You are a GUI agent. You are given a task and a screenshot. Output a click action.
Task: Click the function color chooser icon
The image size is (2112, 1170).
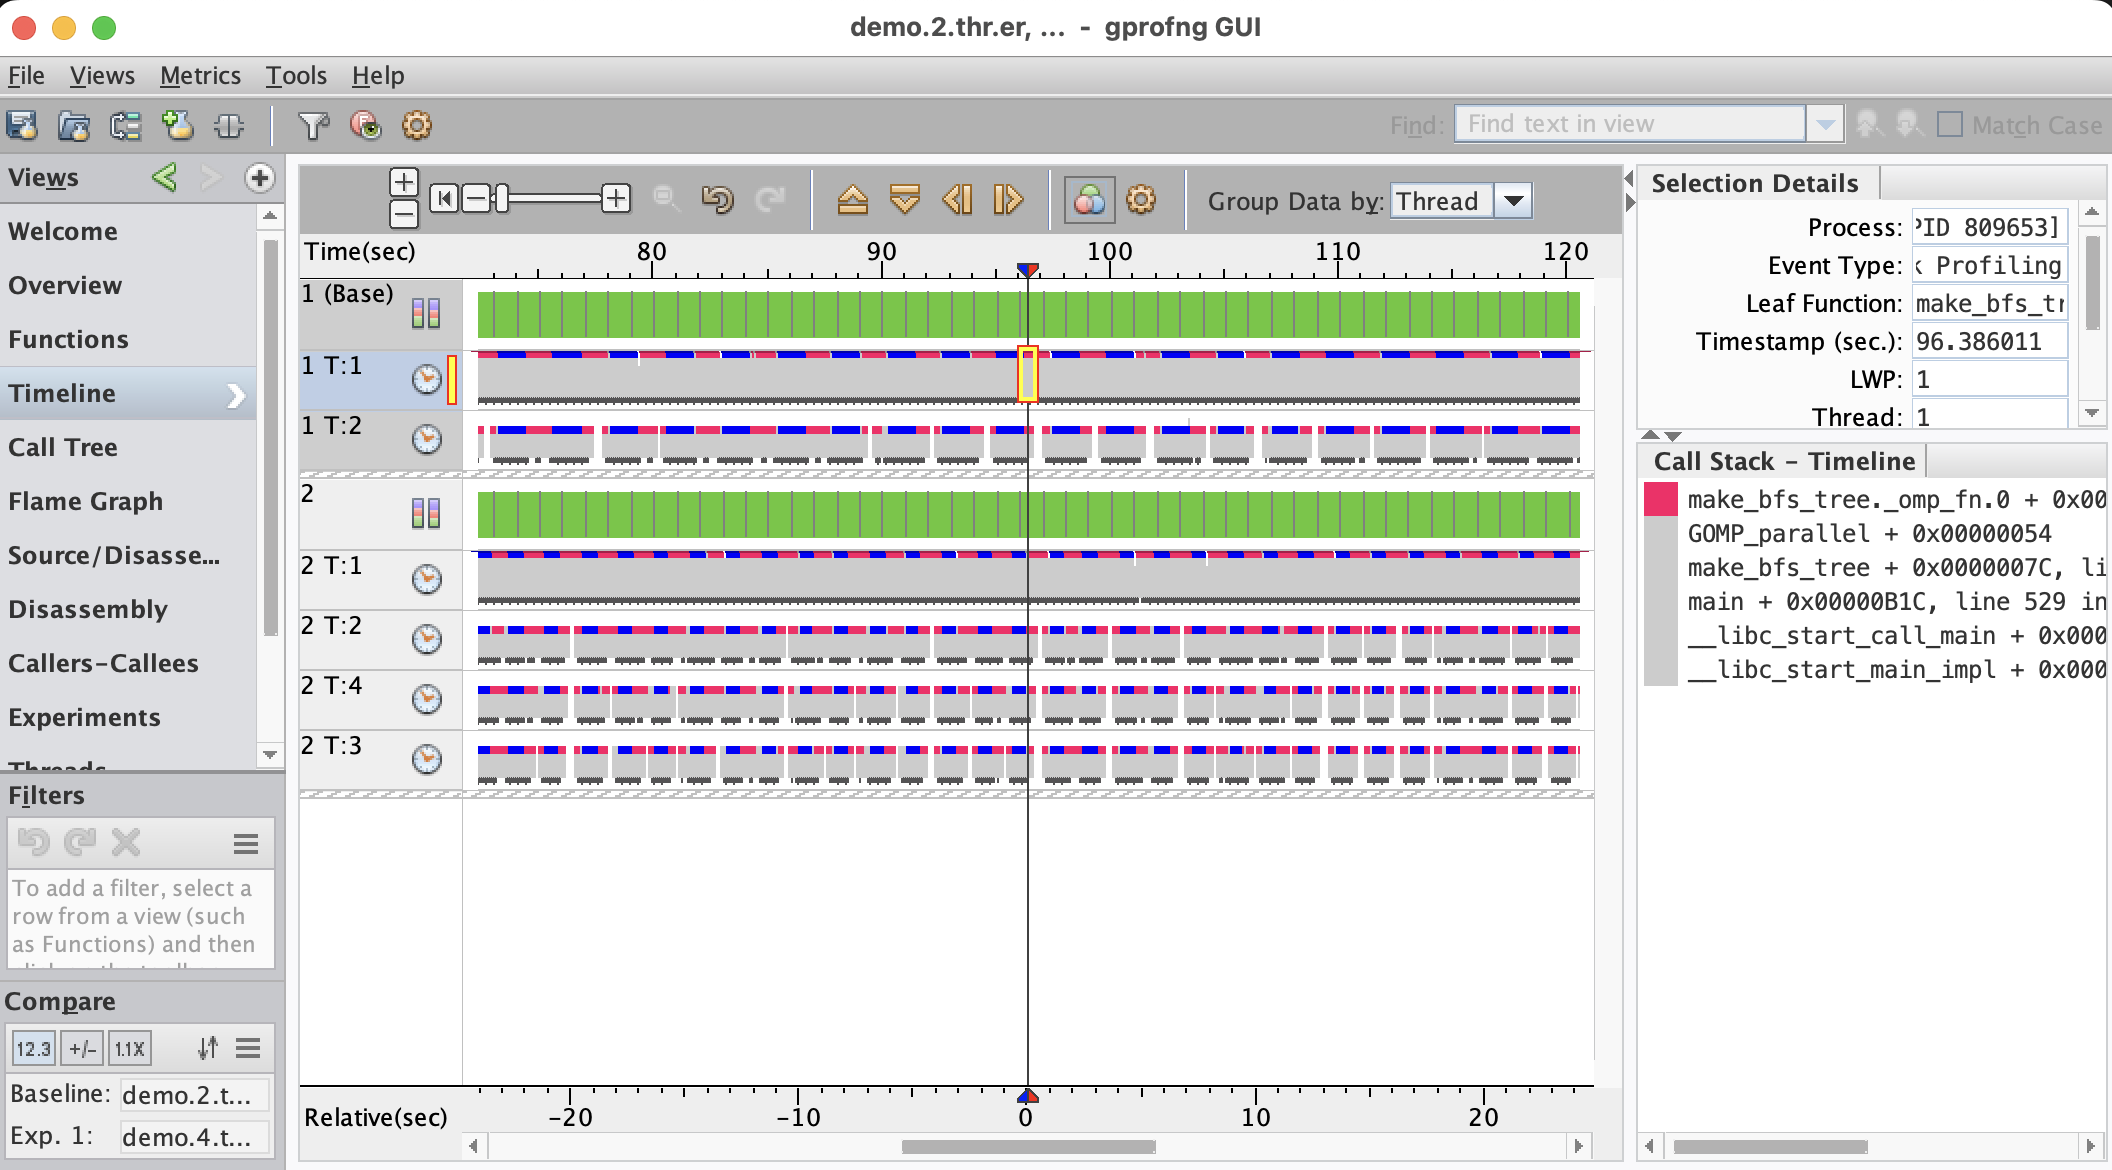pyautogui.click(x=1089, y=200)
